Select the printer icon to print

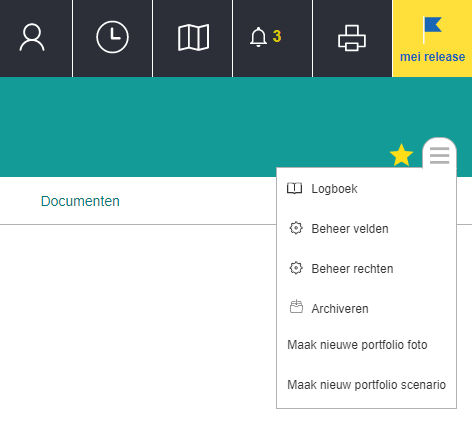(352, 38)
